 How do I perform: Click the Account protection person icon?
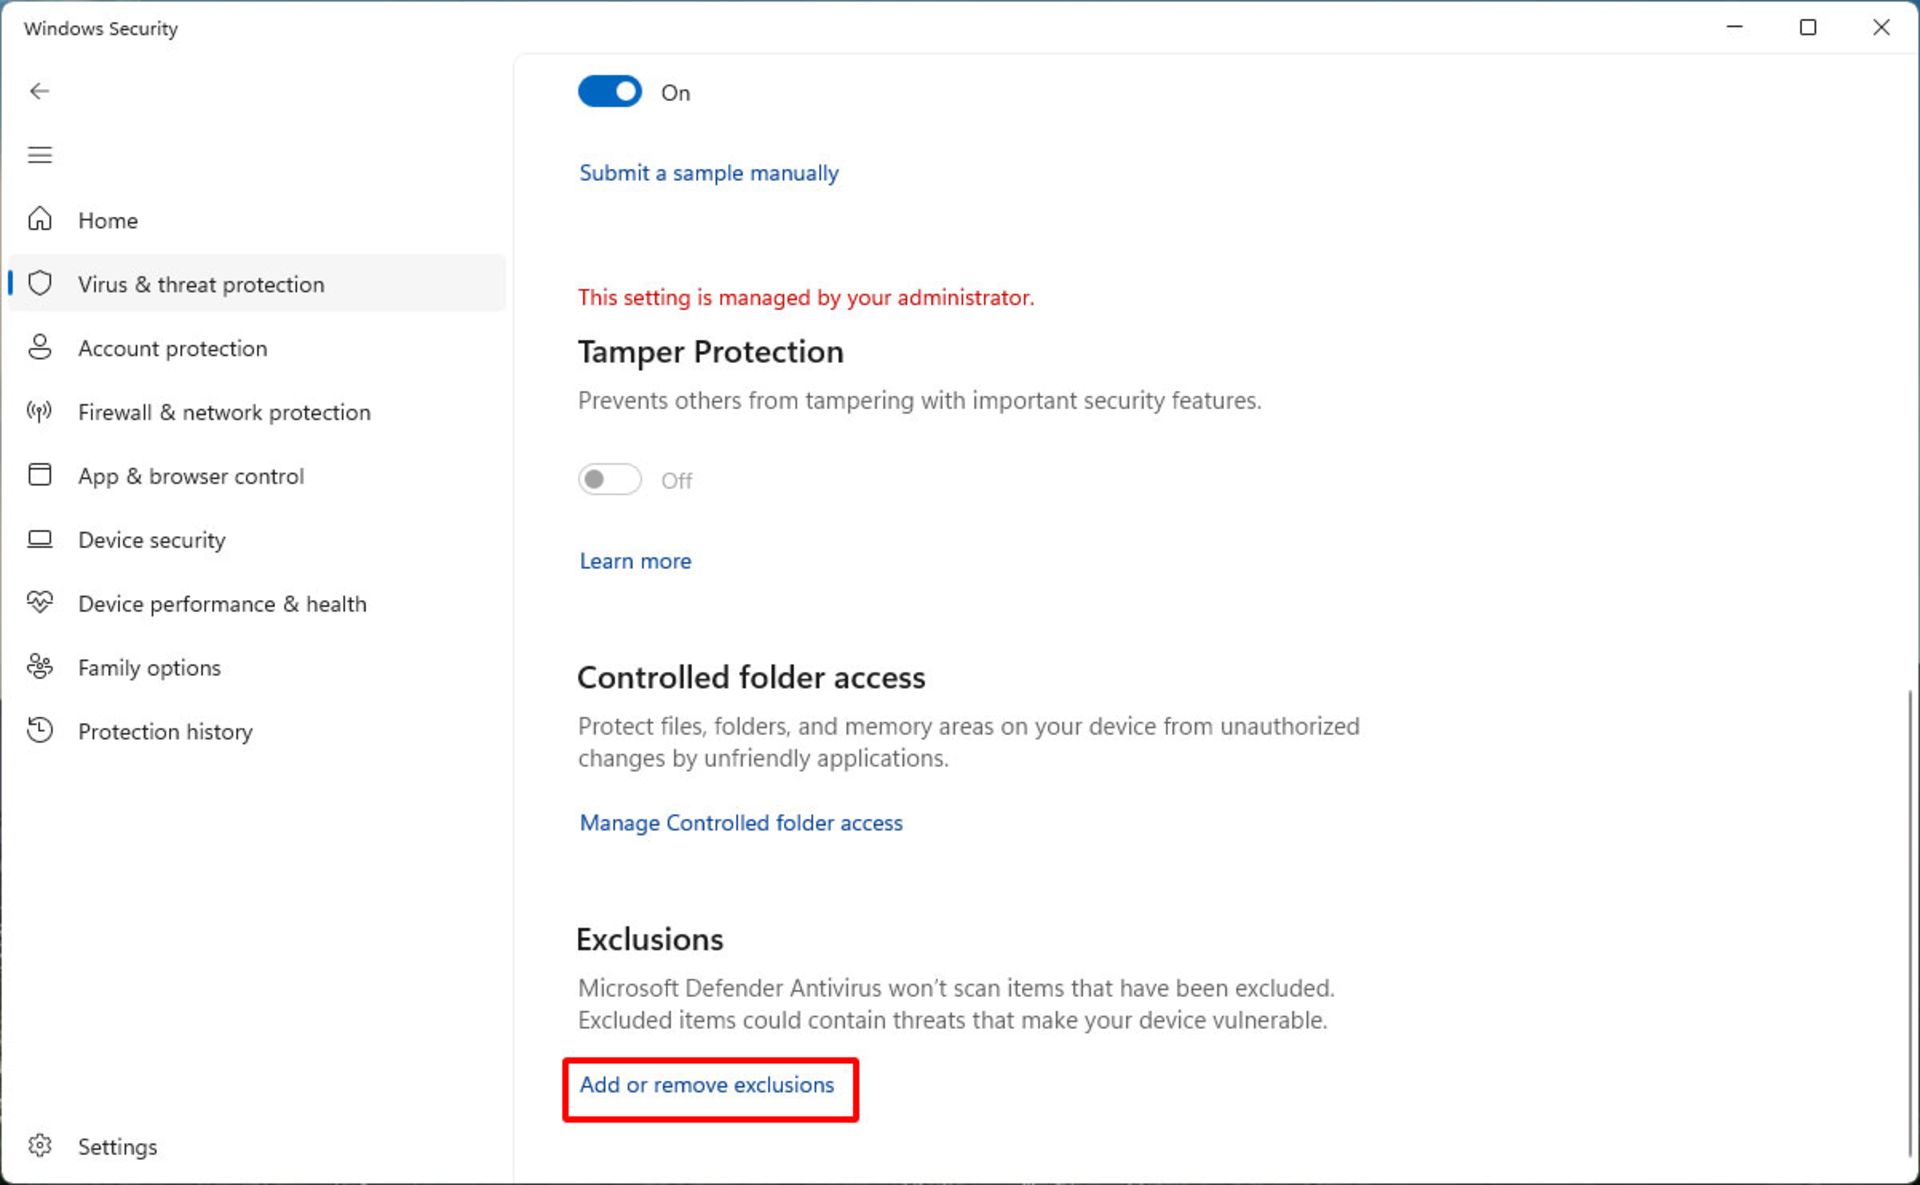(x=40, y=347)
